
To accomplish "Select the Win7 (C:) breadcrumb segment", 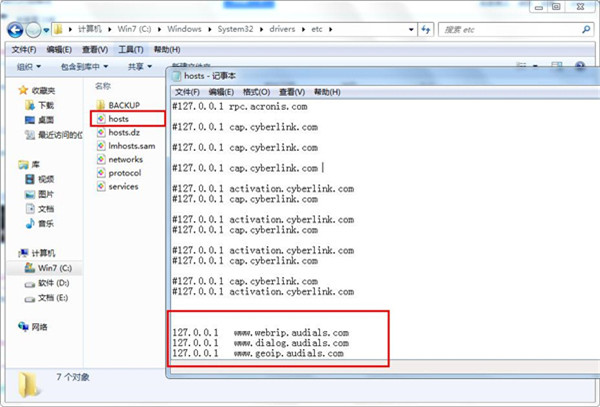I will point(134,29).
